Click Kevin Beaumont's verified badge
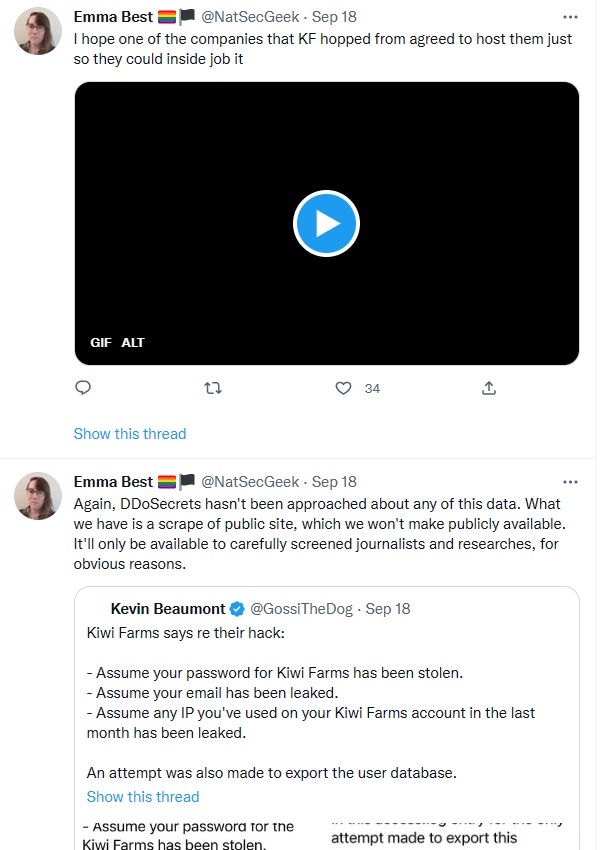The width and height of the screenshot is (601, 850). tap(238, 608)
